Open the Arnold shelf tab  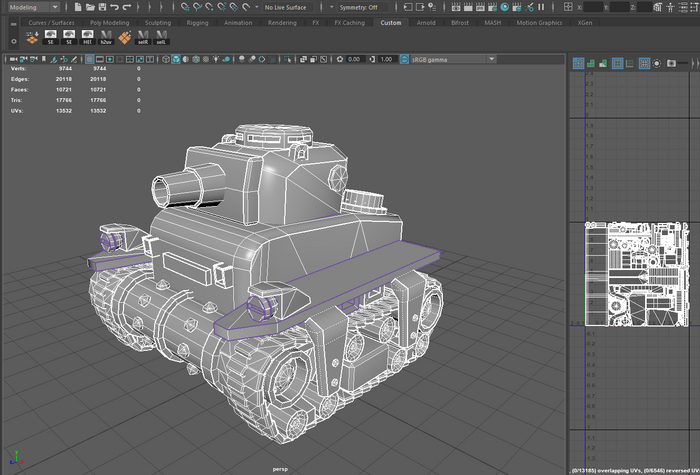pyautogui.click(x=425, y=22)
